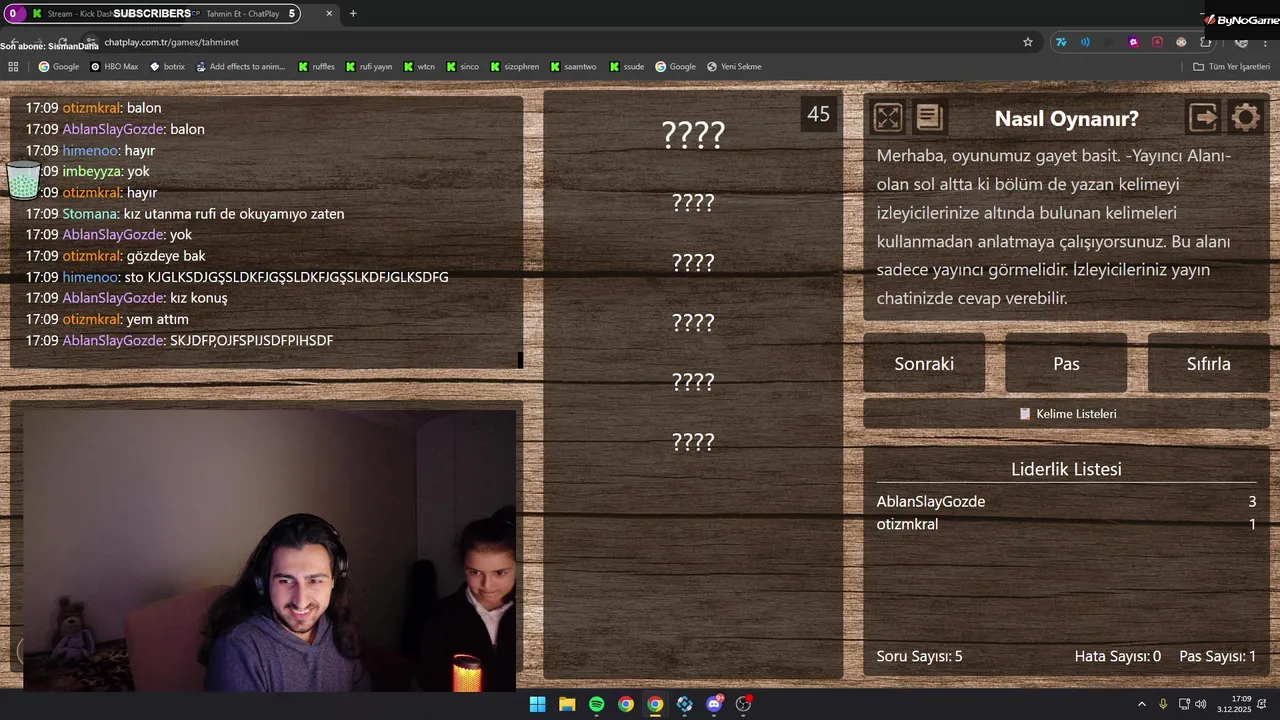
Task: Open the settings gear icon
Action: coord(1245,118)
